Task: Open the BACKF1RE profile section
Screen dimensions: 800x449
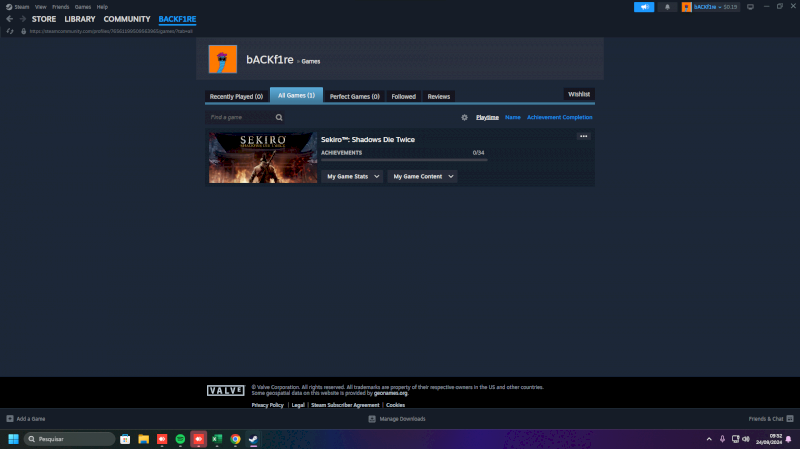Action: click(177, 19)
